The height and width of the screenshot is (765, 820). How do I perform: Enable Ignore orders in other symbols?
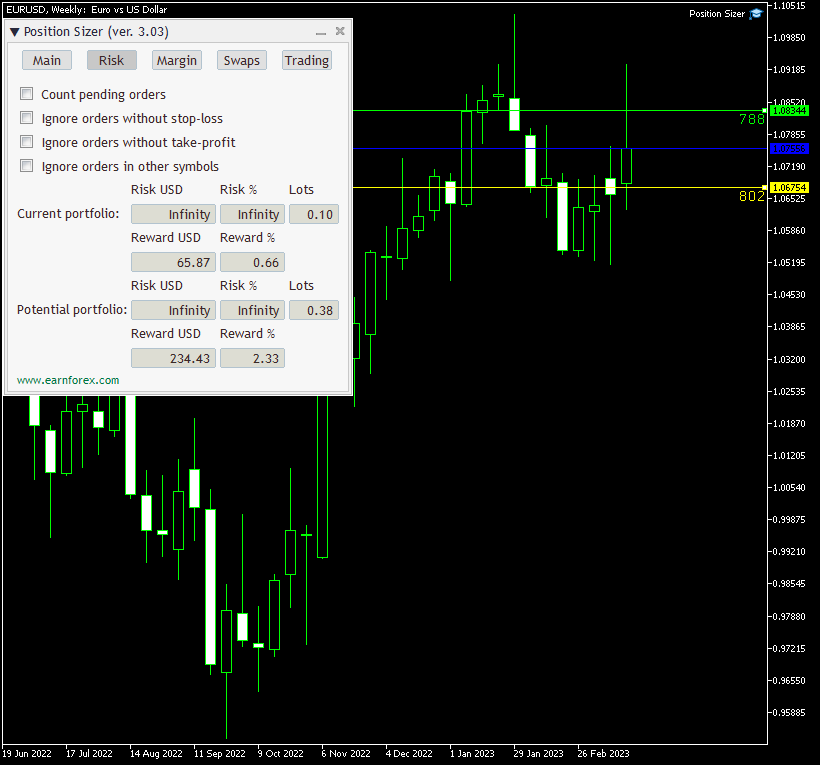(26, 166)
